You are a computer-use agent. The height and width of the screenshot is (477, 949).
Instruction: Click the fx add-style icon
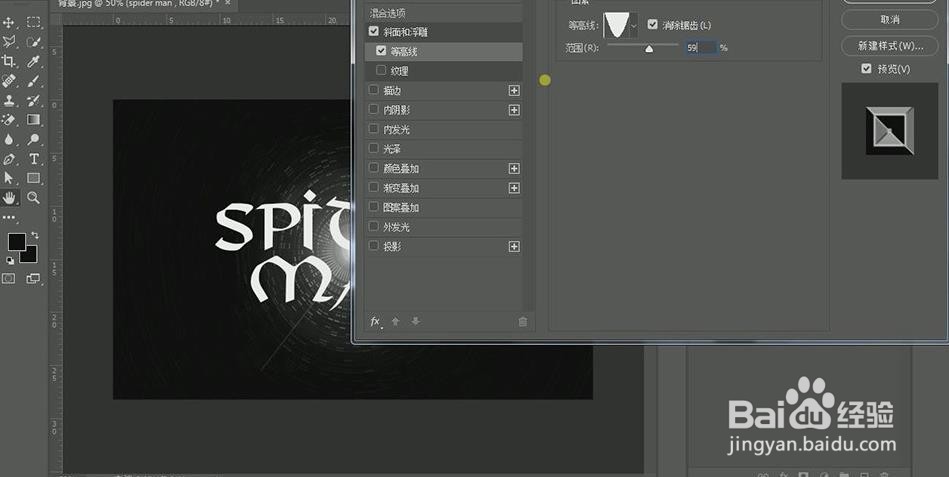tap(376, 321)
